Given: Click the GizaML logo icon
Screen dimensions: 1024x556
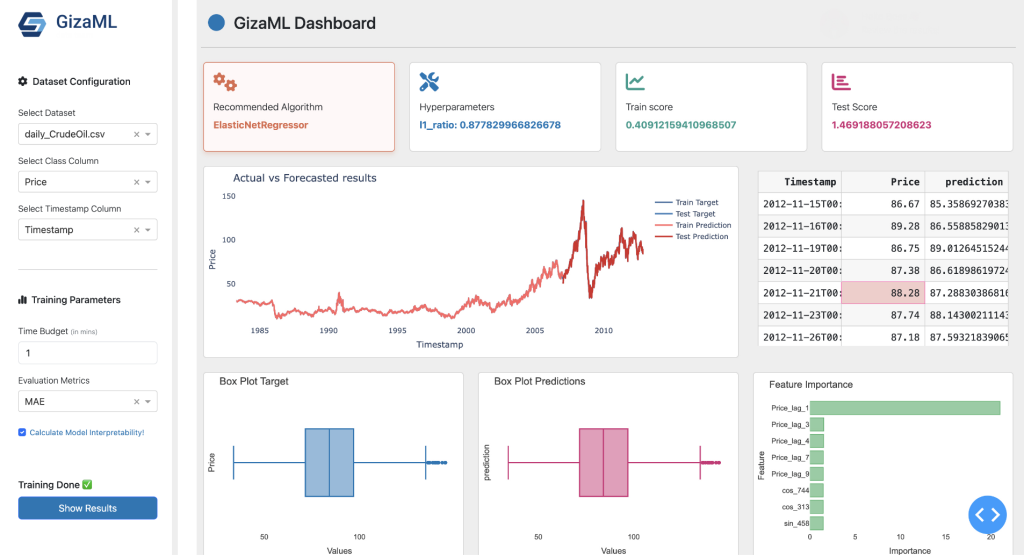Looking at the screenshot, I should pos(32,24).
